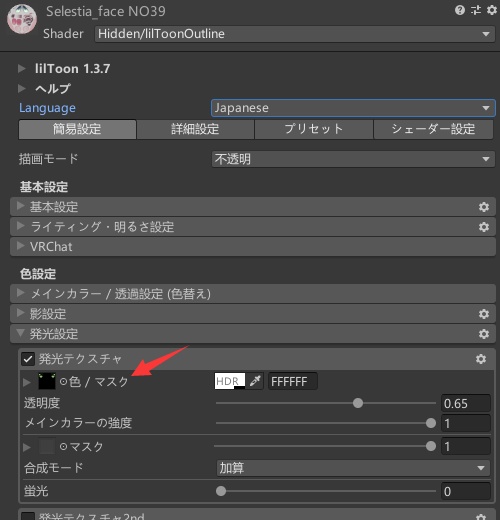Click the メインカラーの強度 slider
Image resolution: width=500 pixels, height=520 pixels.
(326, 423)
